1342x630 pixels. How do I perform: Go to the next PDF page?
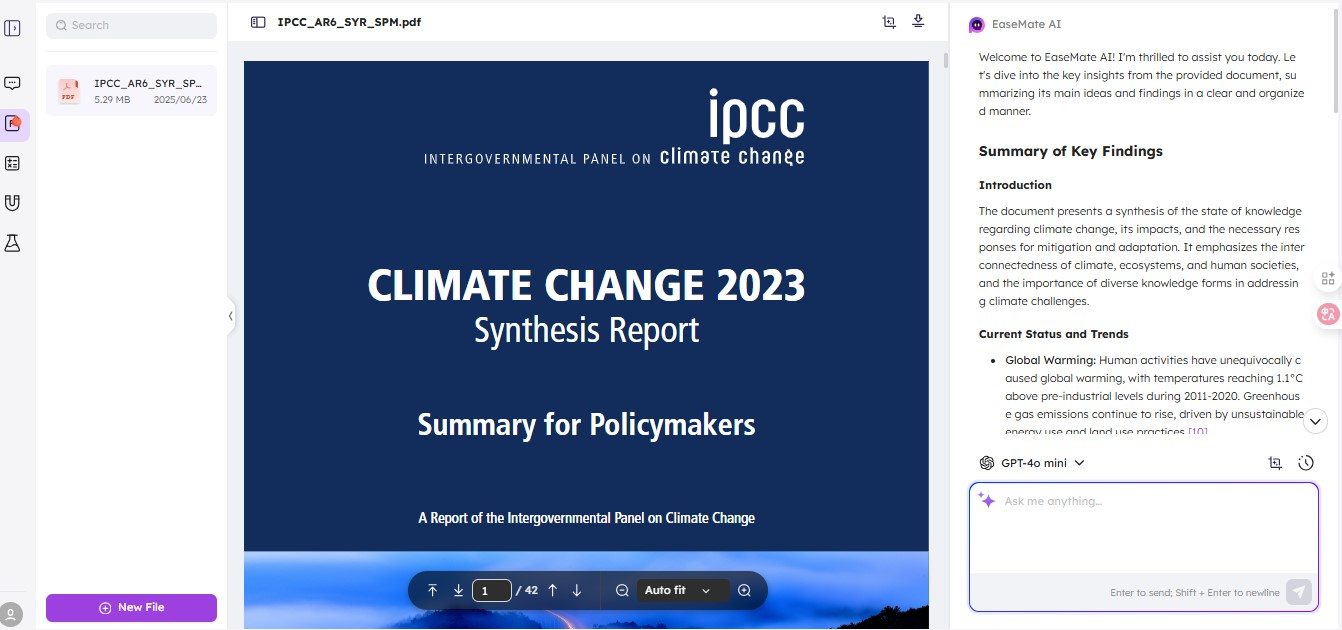576,591
